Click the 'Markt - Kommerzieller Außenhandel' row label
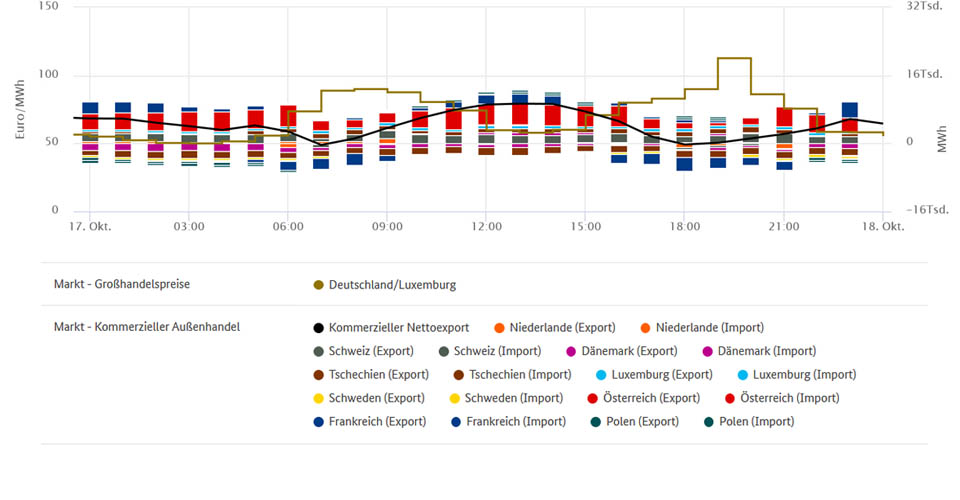Screen dimensions: 960x500 (147, 327)
